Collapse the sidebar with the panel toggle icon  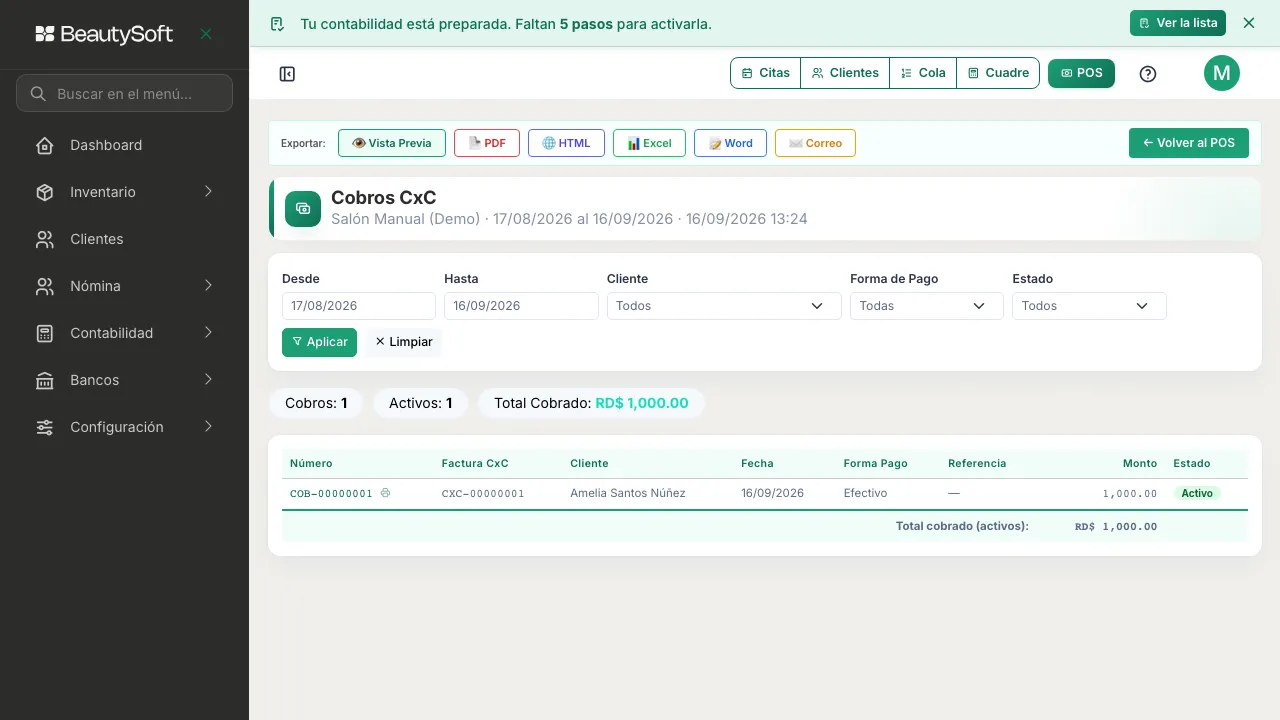point(287,74)
